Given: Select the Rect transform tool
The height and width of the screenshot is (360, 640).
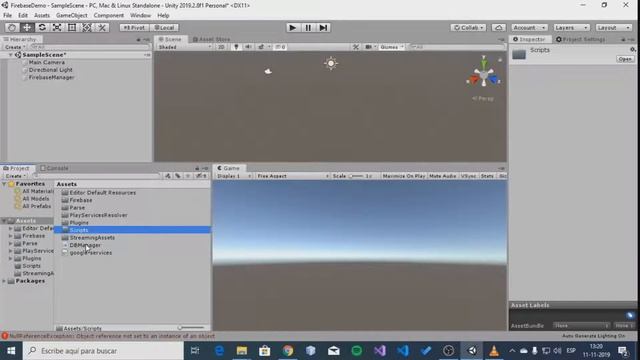Looking at the screenshot, I should tap(72, 27).
